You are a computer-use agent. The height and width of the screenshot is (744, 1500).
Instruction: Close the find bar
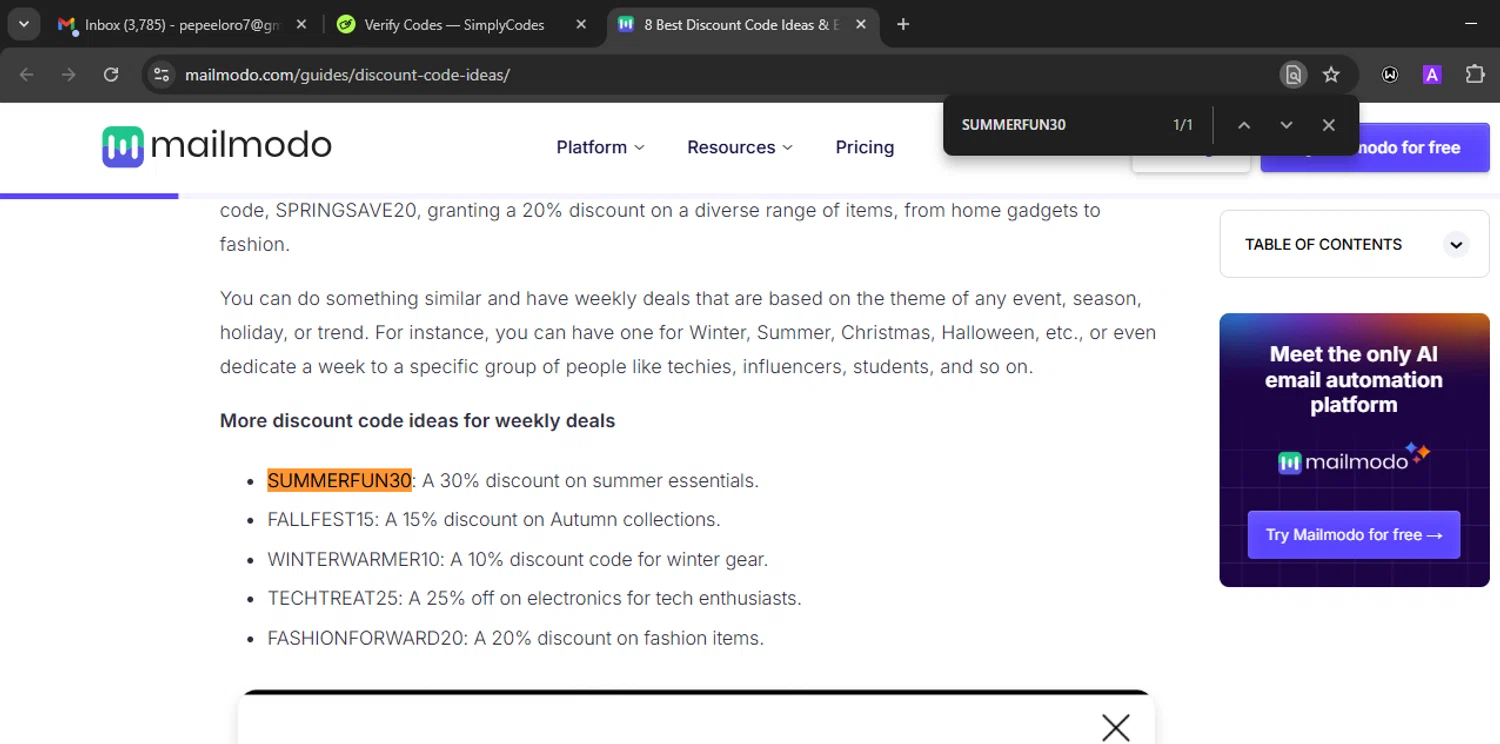(x=1328, y=125)
